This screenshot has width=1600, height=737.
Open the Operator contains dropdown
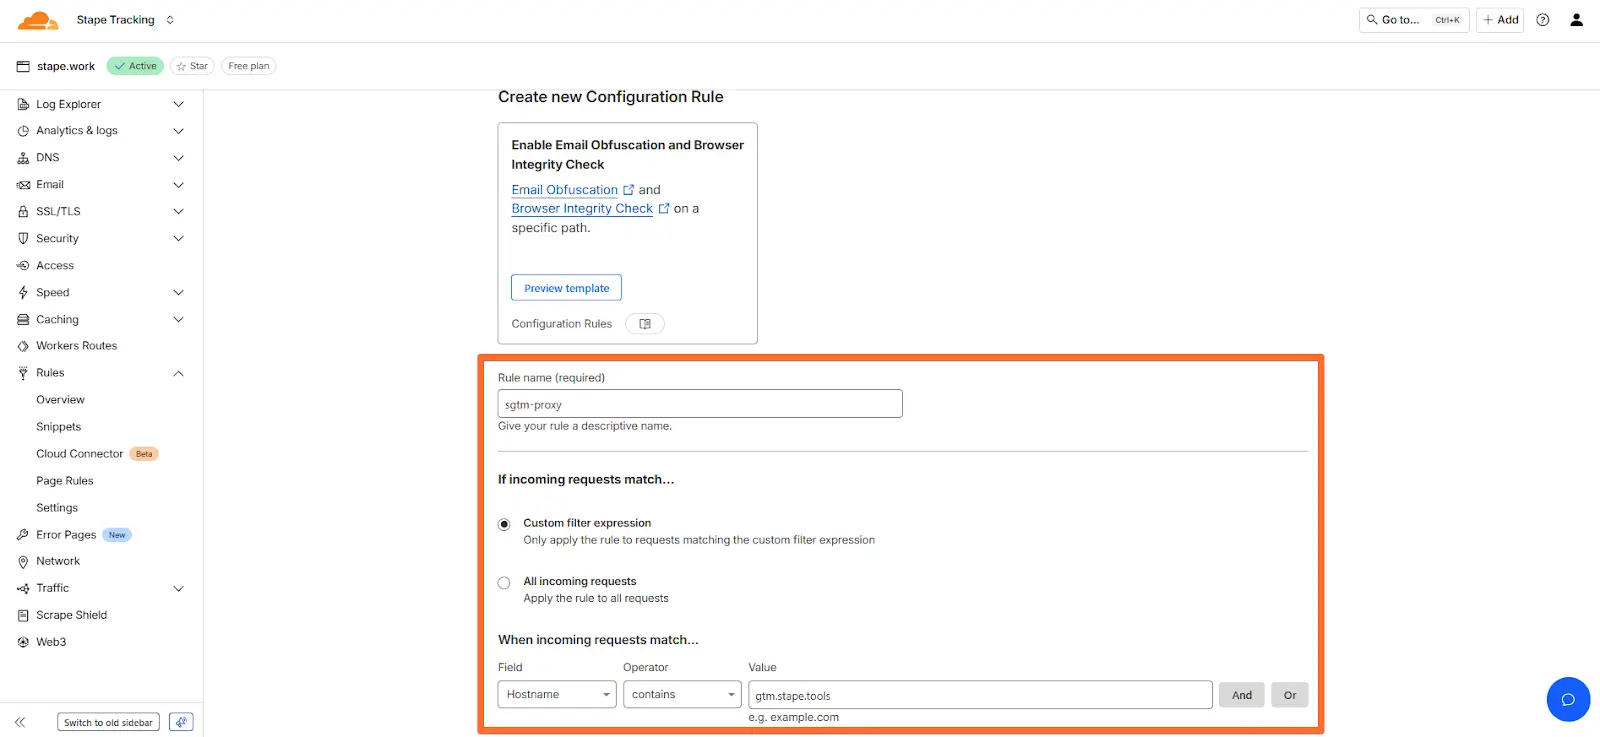pyautogui.click(x=682, y=695)
